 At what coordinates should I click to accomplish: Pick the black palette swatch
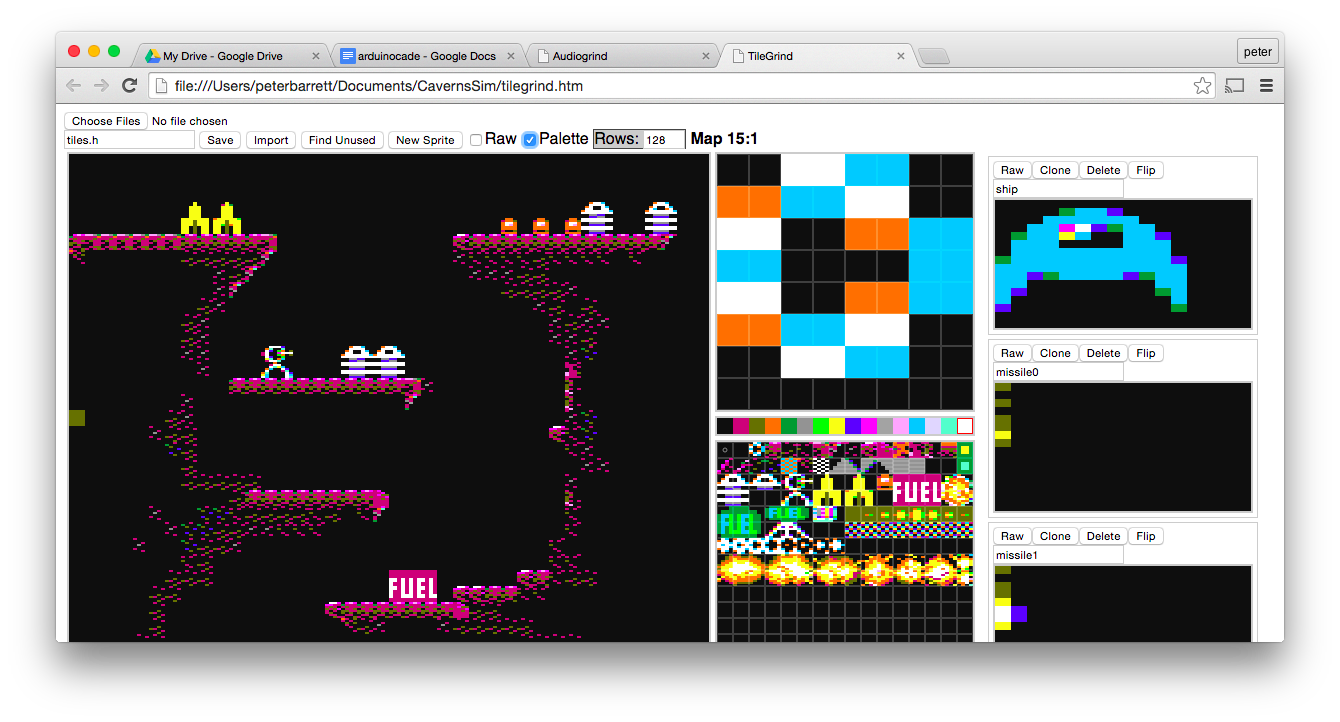(725, 426)
